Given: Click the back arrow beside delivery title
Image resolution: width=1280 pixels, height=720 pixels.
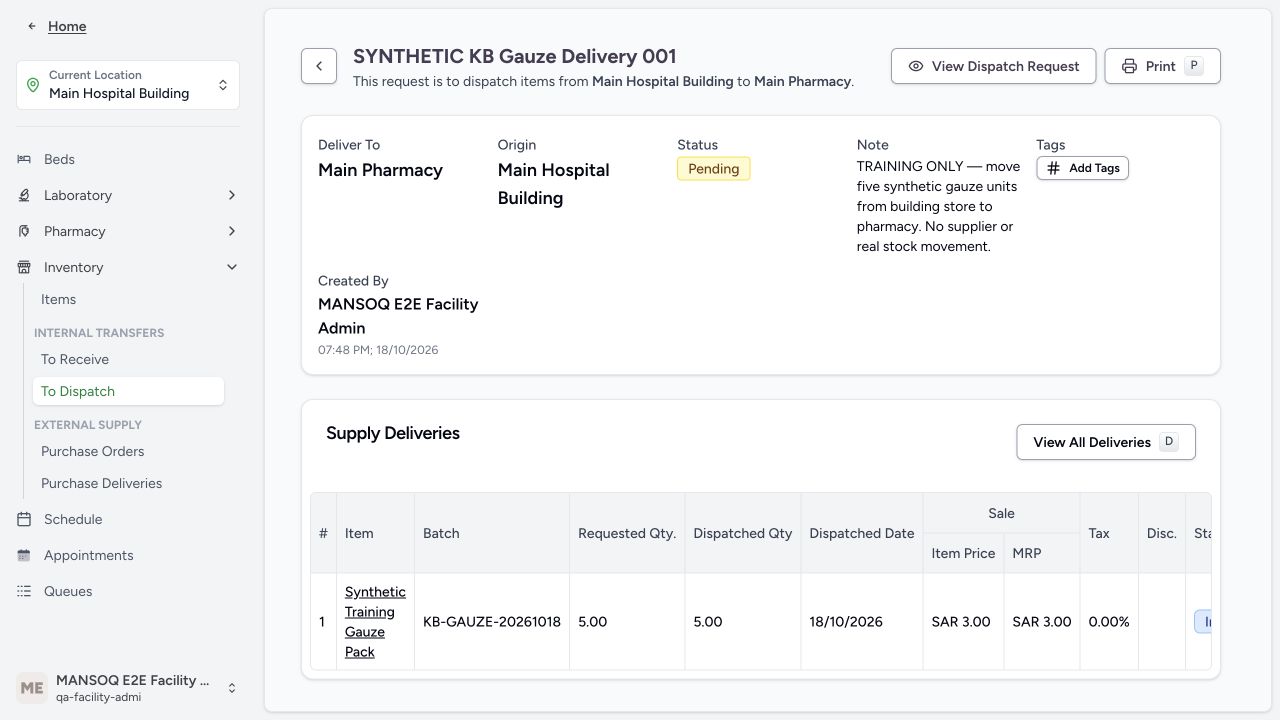Looking at the screenshot, I should tap(319, 66).
